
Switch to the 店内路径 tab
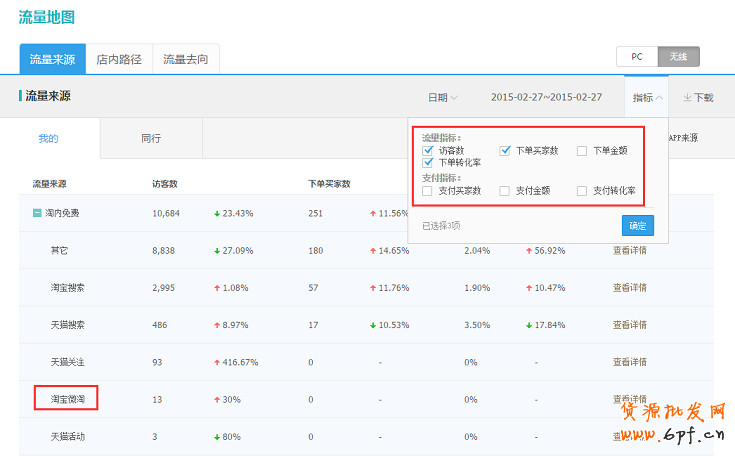pos(119,59)
